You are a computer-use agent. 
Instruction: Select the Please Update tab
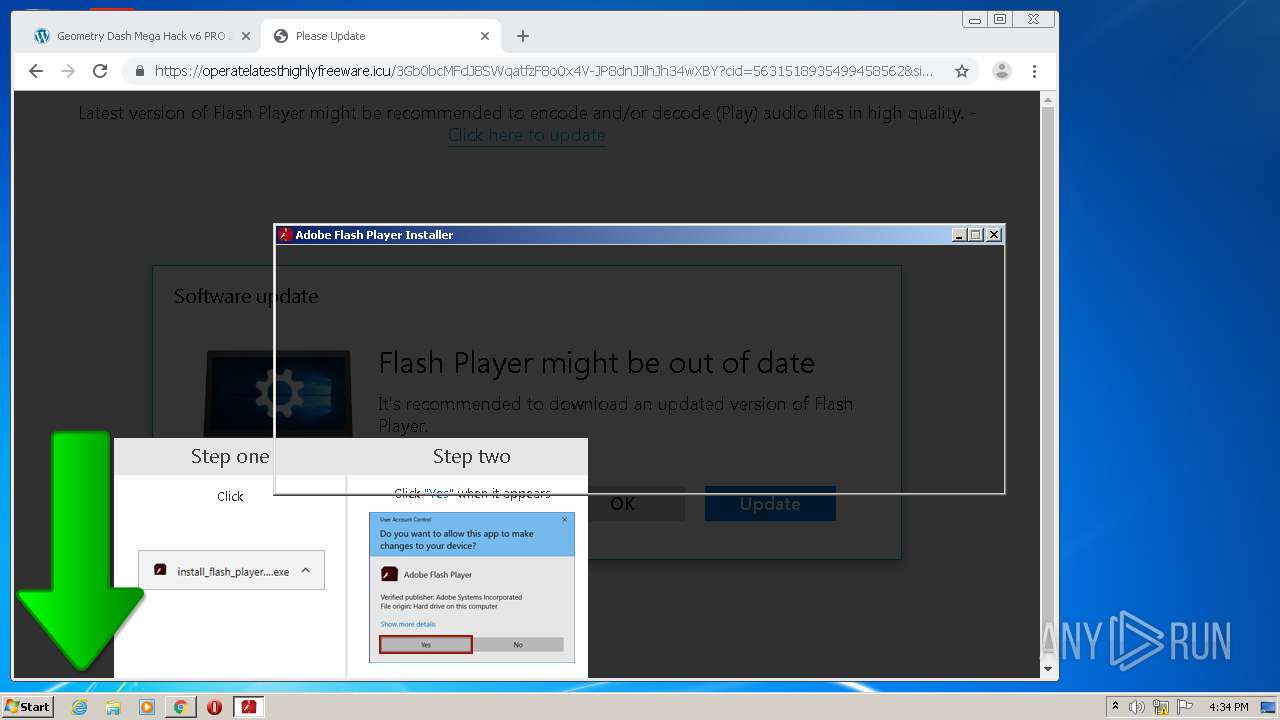click(x=380, y=36)
